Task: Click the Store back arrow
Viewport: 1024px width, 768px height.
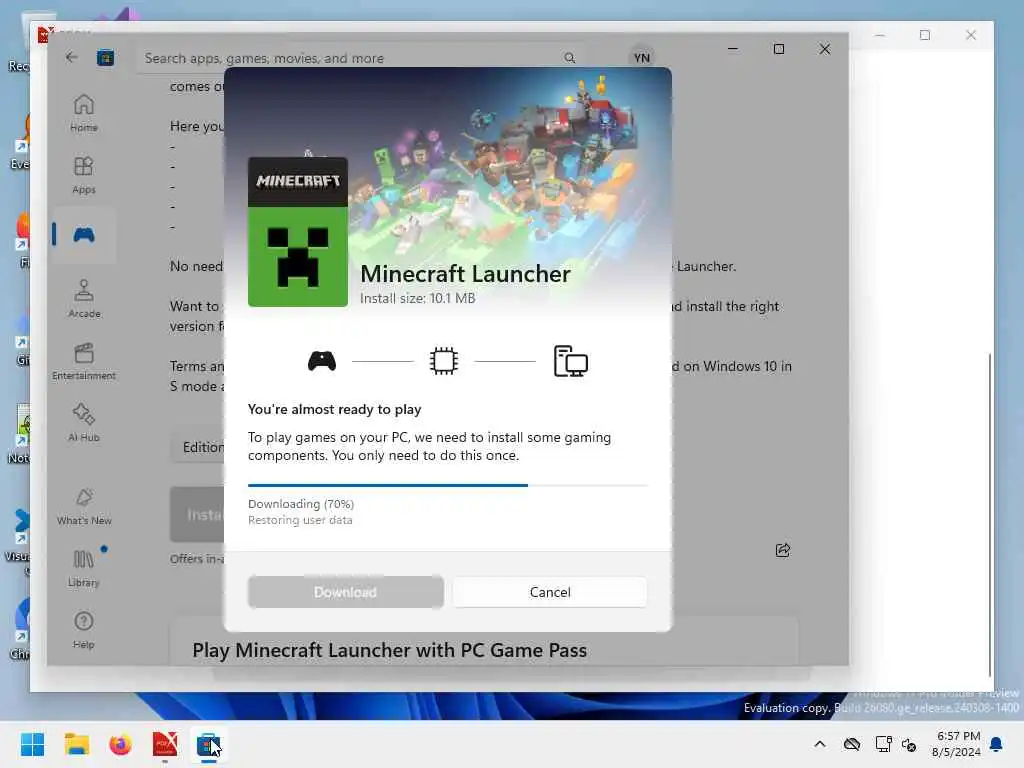Action: pyautogui.click(x=71, y=57)
